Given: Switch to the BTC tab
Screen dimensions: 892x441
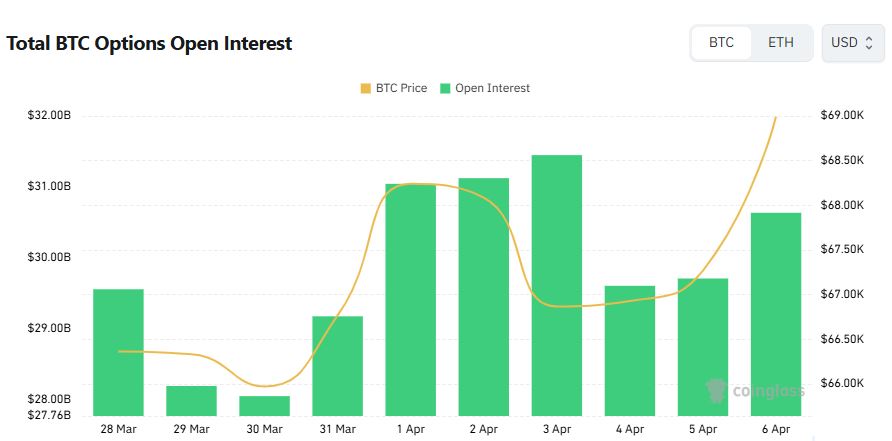Looking at the screenshot, I should click(721, 43).
